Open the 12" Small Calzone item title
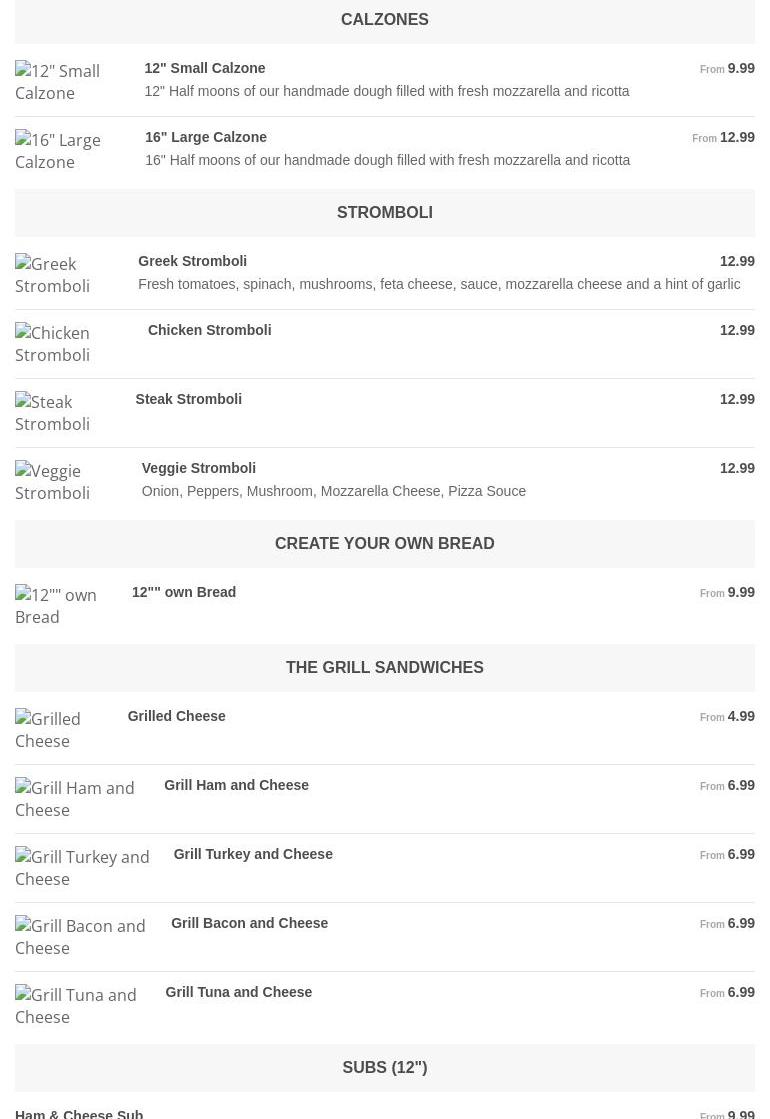Image resolution: width=770 pixels, height=1119 pixels. click(x=205, y=68)
